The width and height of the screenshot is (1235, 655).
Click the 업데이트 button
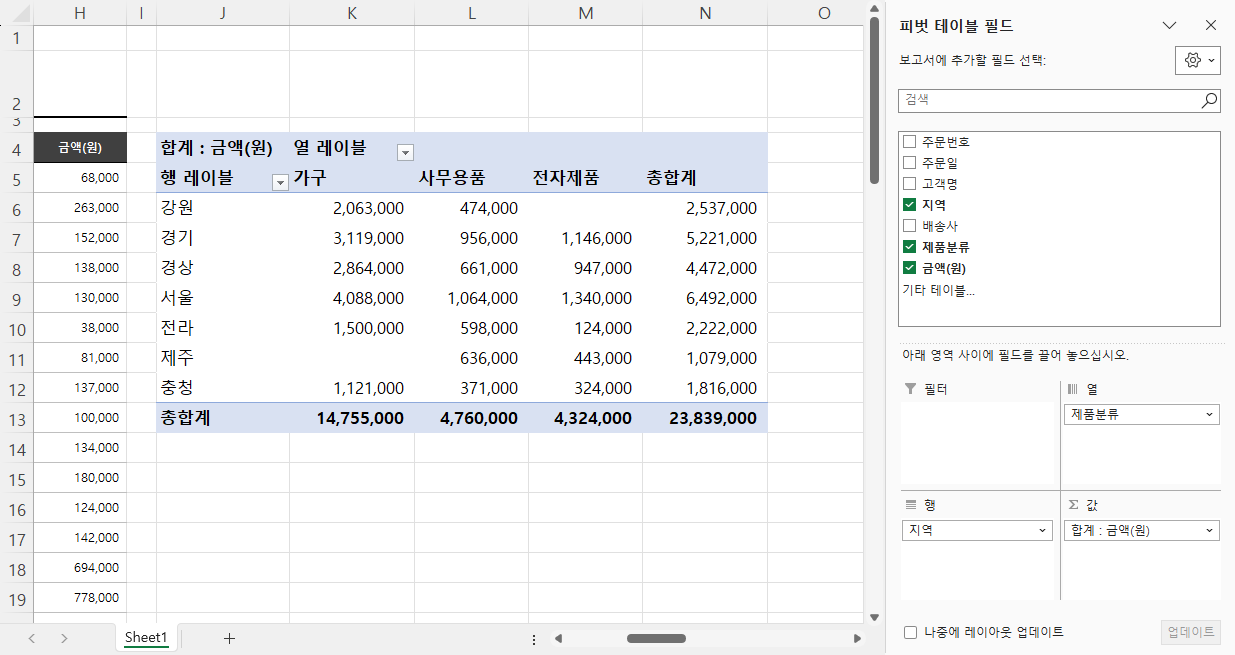point(1190,632)
